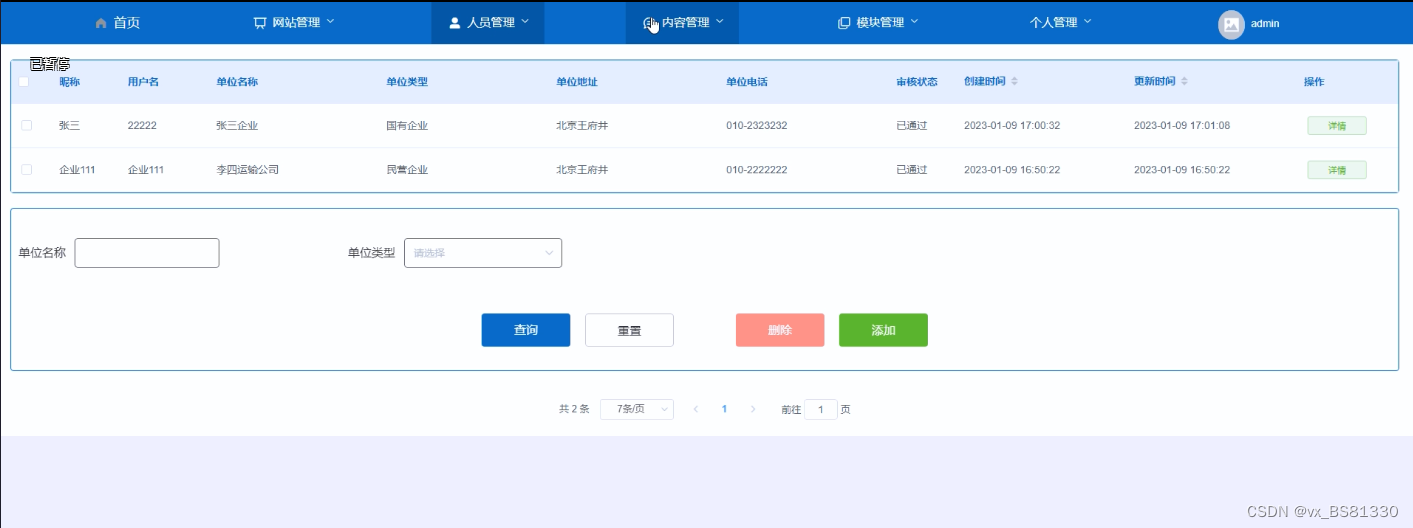Go to previous page with left arrow
The image size is (1413, 528).
tap(696, 409)
